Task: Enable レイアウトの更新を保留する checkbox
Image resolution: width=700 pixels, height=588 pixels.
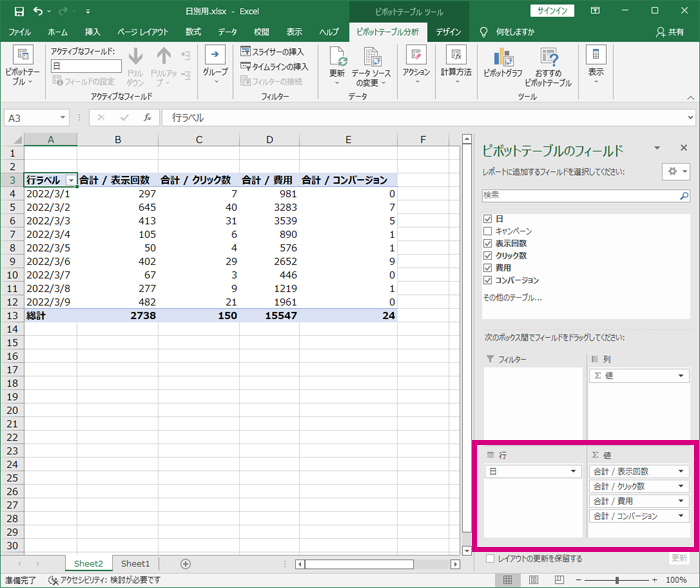Action: pyautogui.click(x=490, y=559)
